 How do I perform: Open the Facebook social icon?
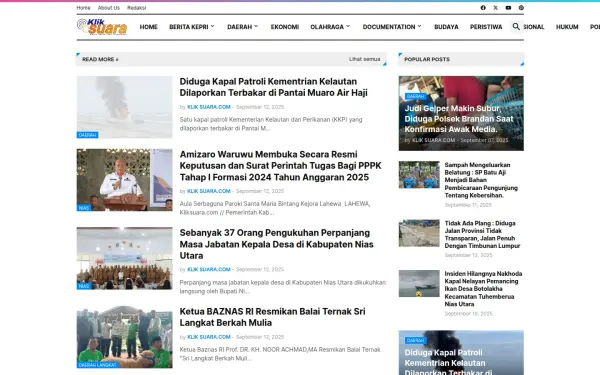coord(483,8)
